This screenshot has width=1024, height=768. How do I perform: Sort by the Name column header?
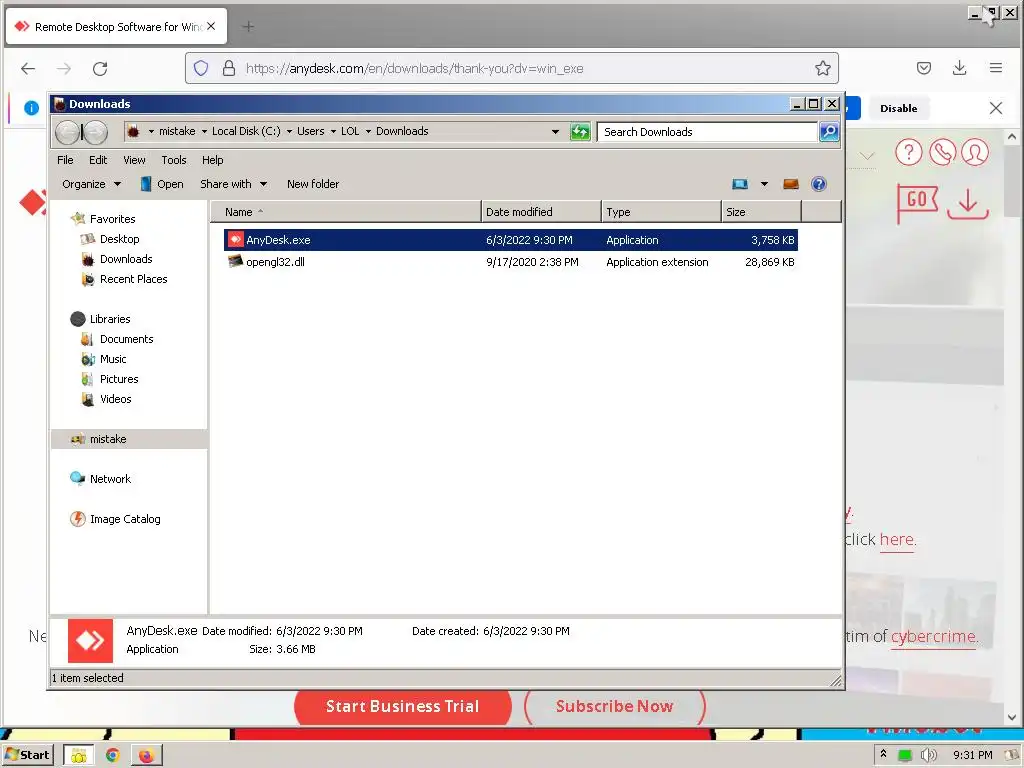pyautogui.click(x=345, y=212)
